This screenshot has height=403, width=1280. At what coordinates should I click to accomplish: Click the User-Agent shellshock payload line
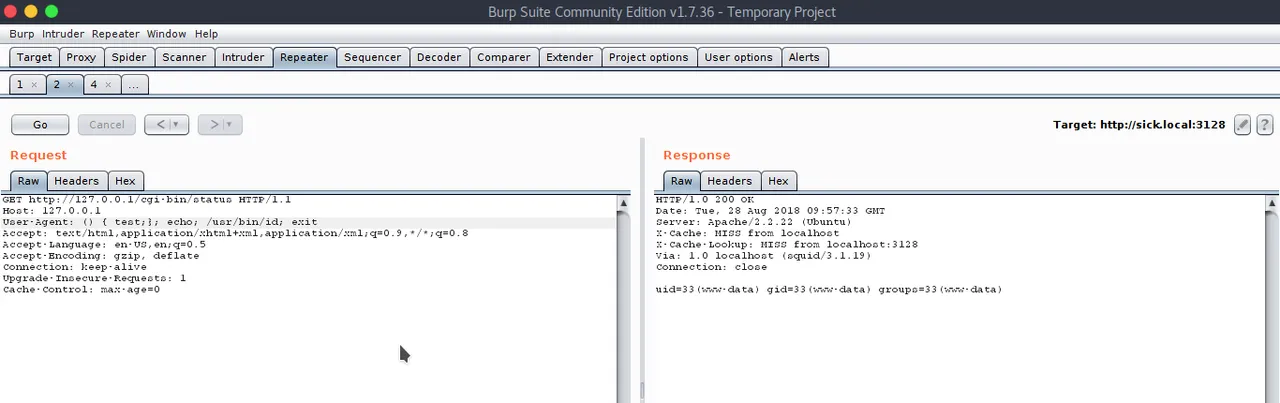coord(160,222)
